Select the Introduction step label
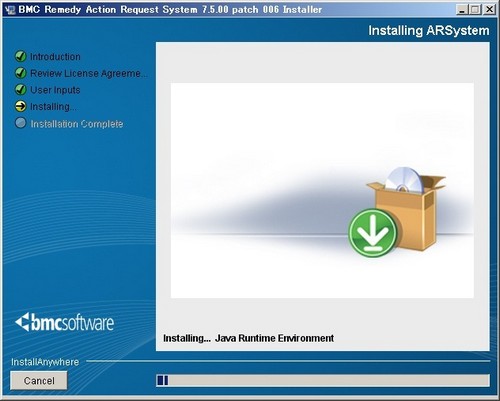Image resolution: width=500 pixels, height=401 pixels. click(55, 57)
